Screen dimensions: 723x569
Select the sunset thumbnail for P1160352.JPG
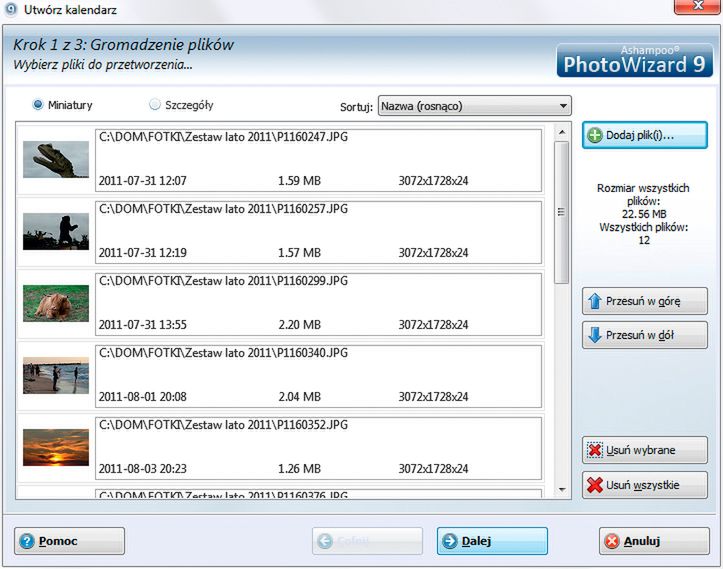coord(56,447)
